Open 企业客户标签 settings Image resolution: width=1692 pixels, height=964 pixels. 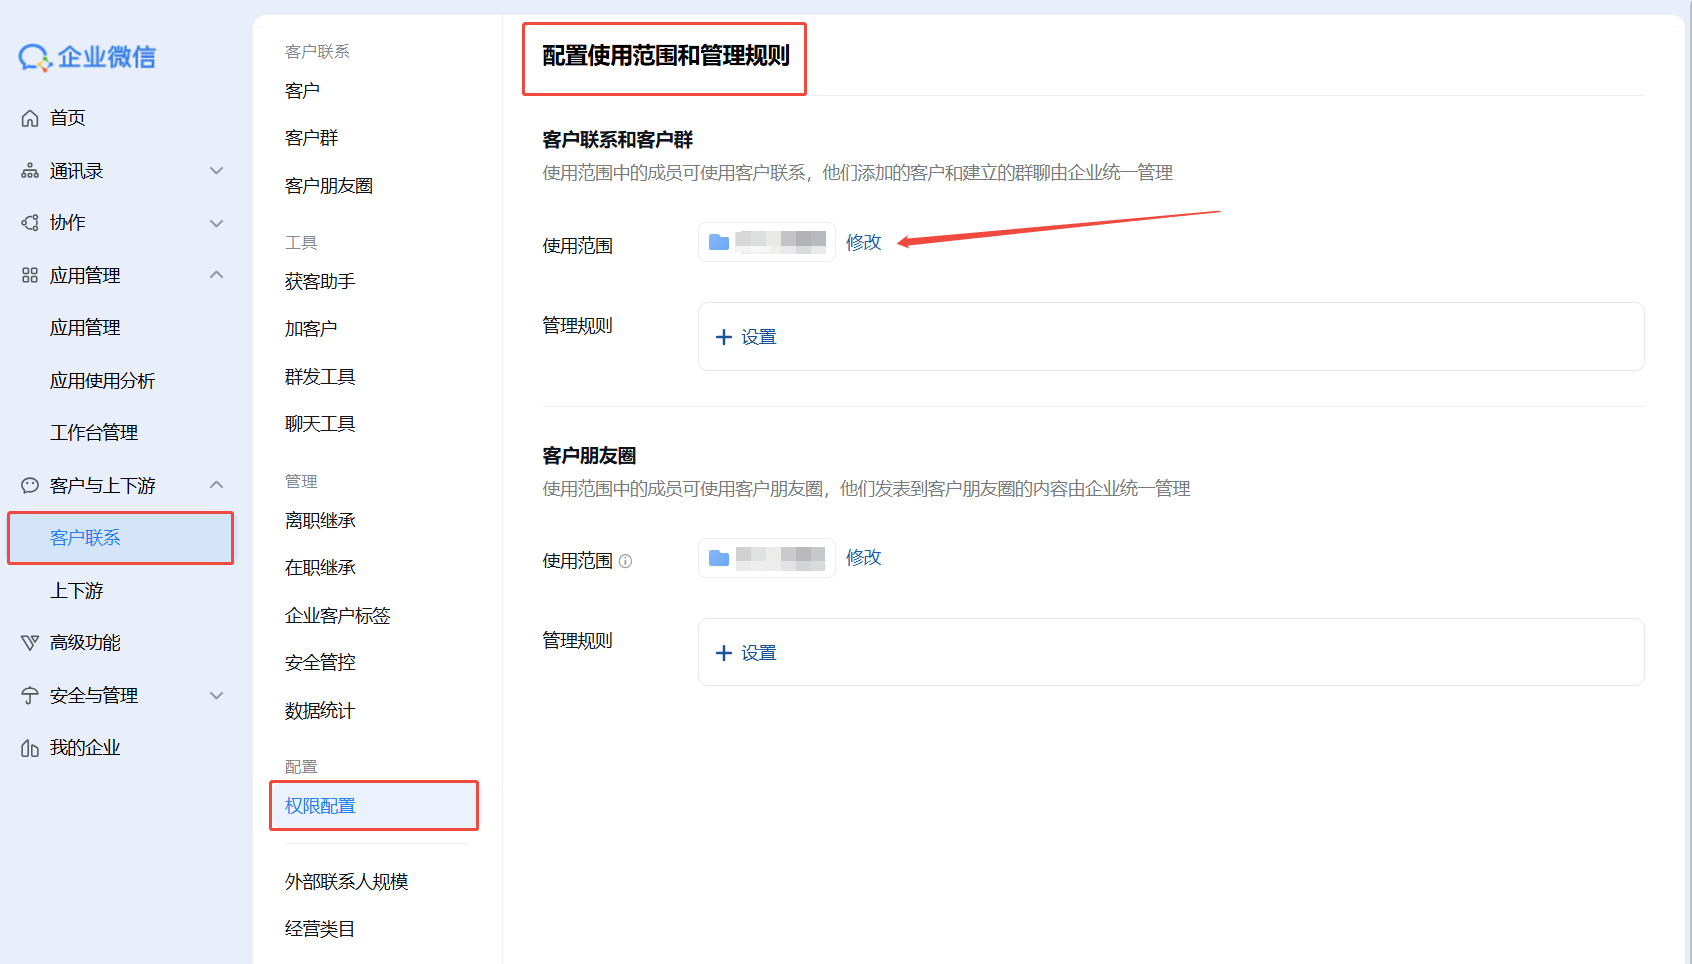click(x=337, y=616)
